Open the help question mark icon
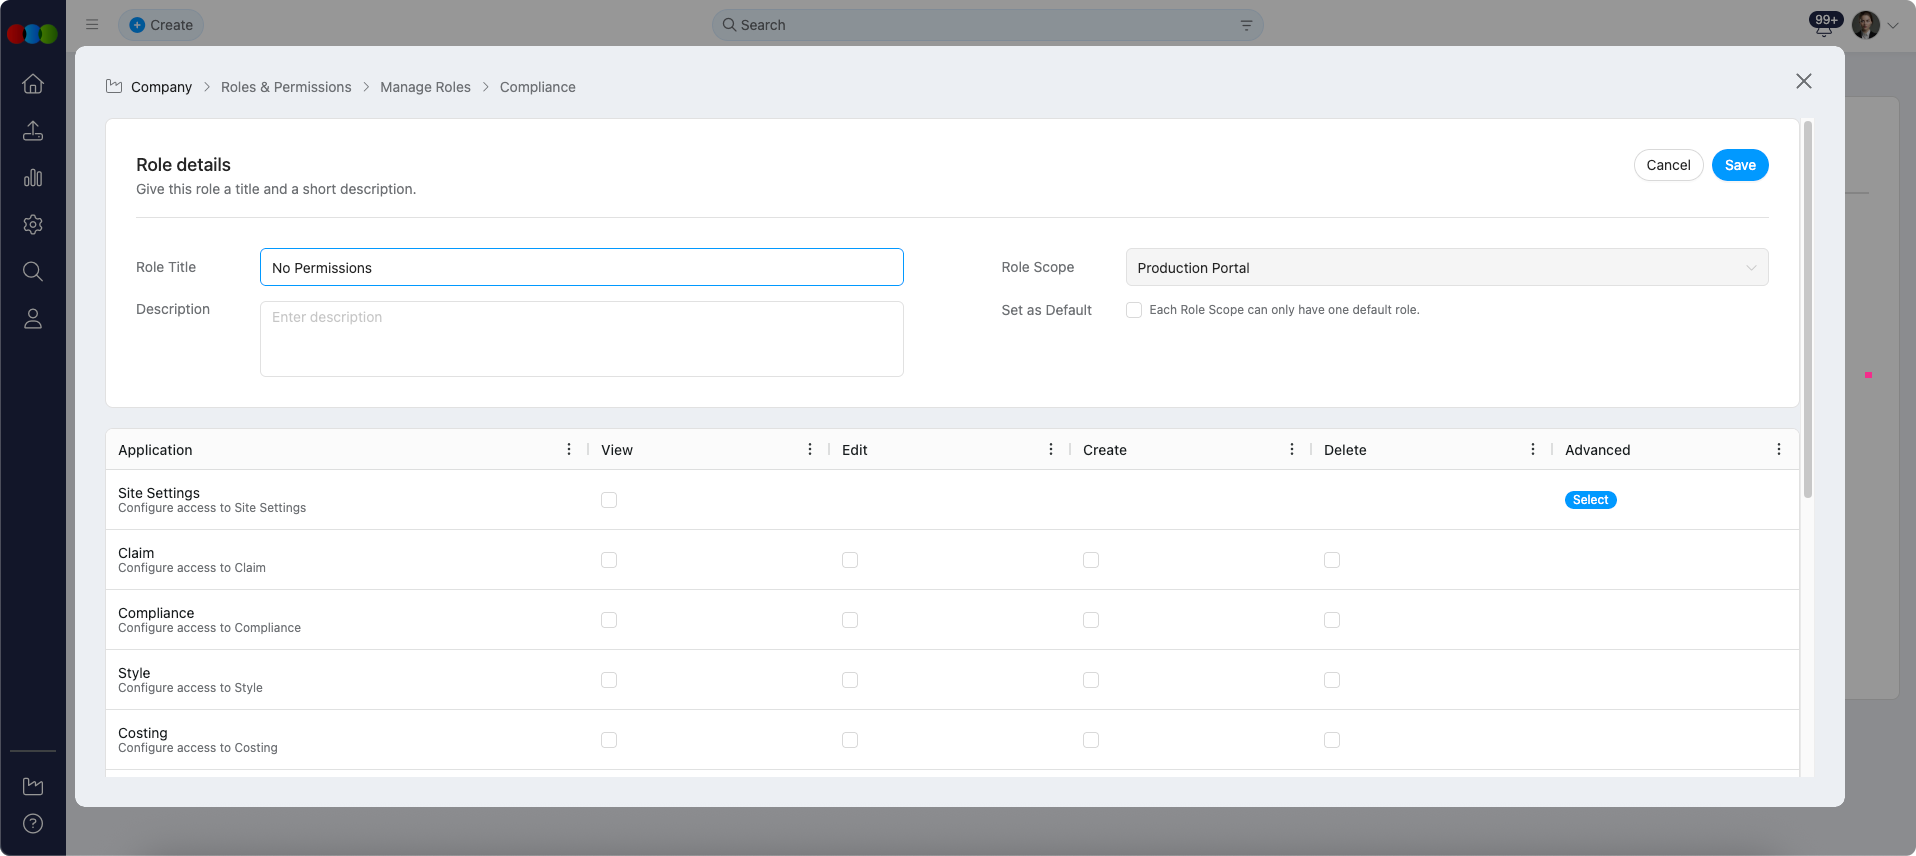The image size is (1916, 856). click(x=33, y=824)
